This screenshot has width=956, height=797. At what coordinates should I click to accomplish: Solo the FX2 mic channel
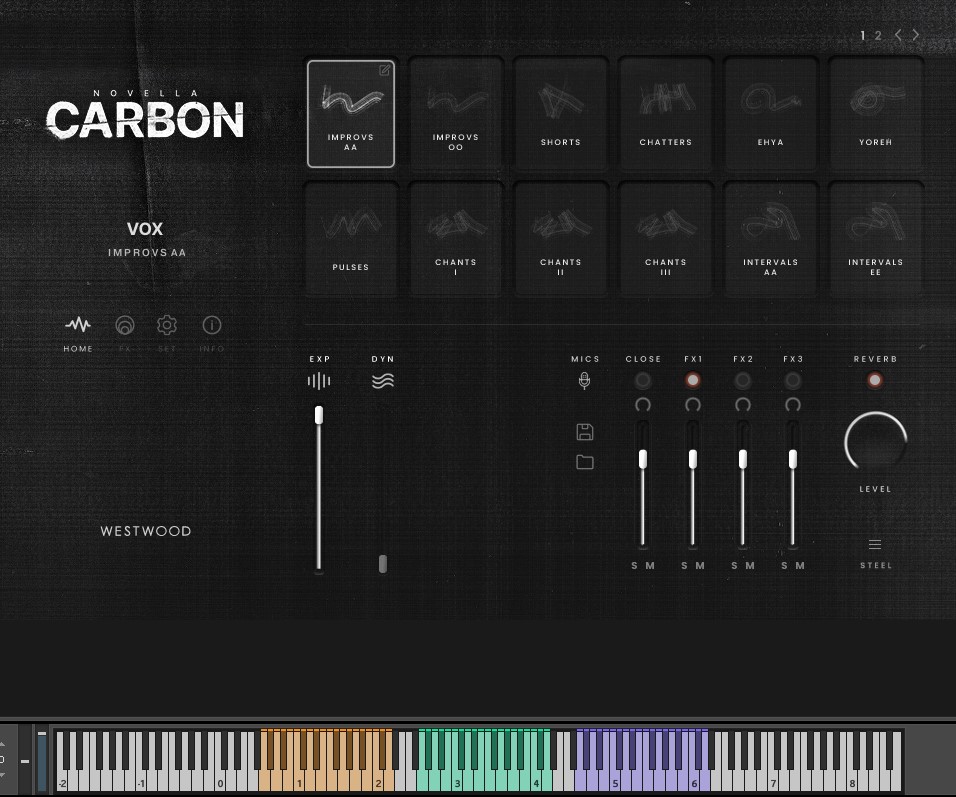(735, 565)
